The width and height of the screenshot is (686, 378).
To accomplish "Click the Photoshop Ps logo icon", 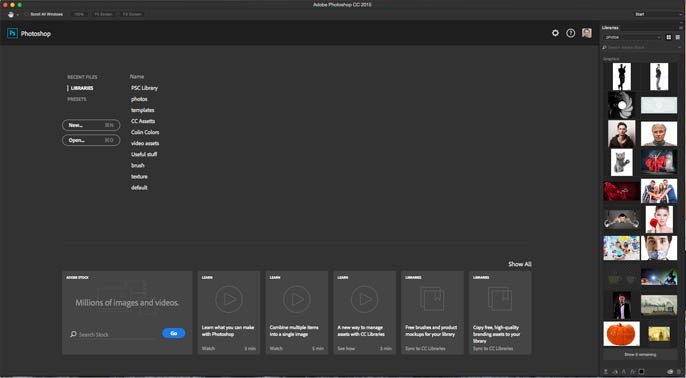I will point(12,33).
